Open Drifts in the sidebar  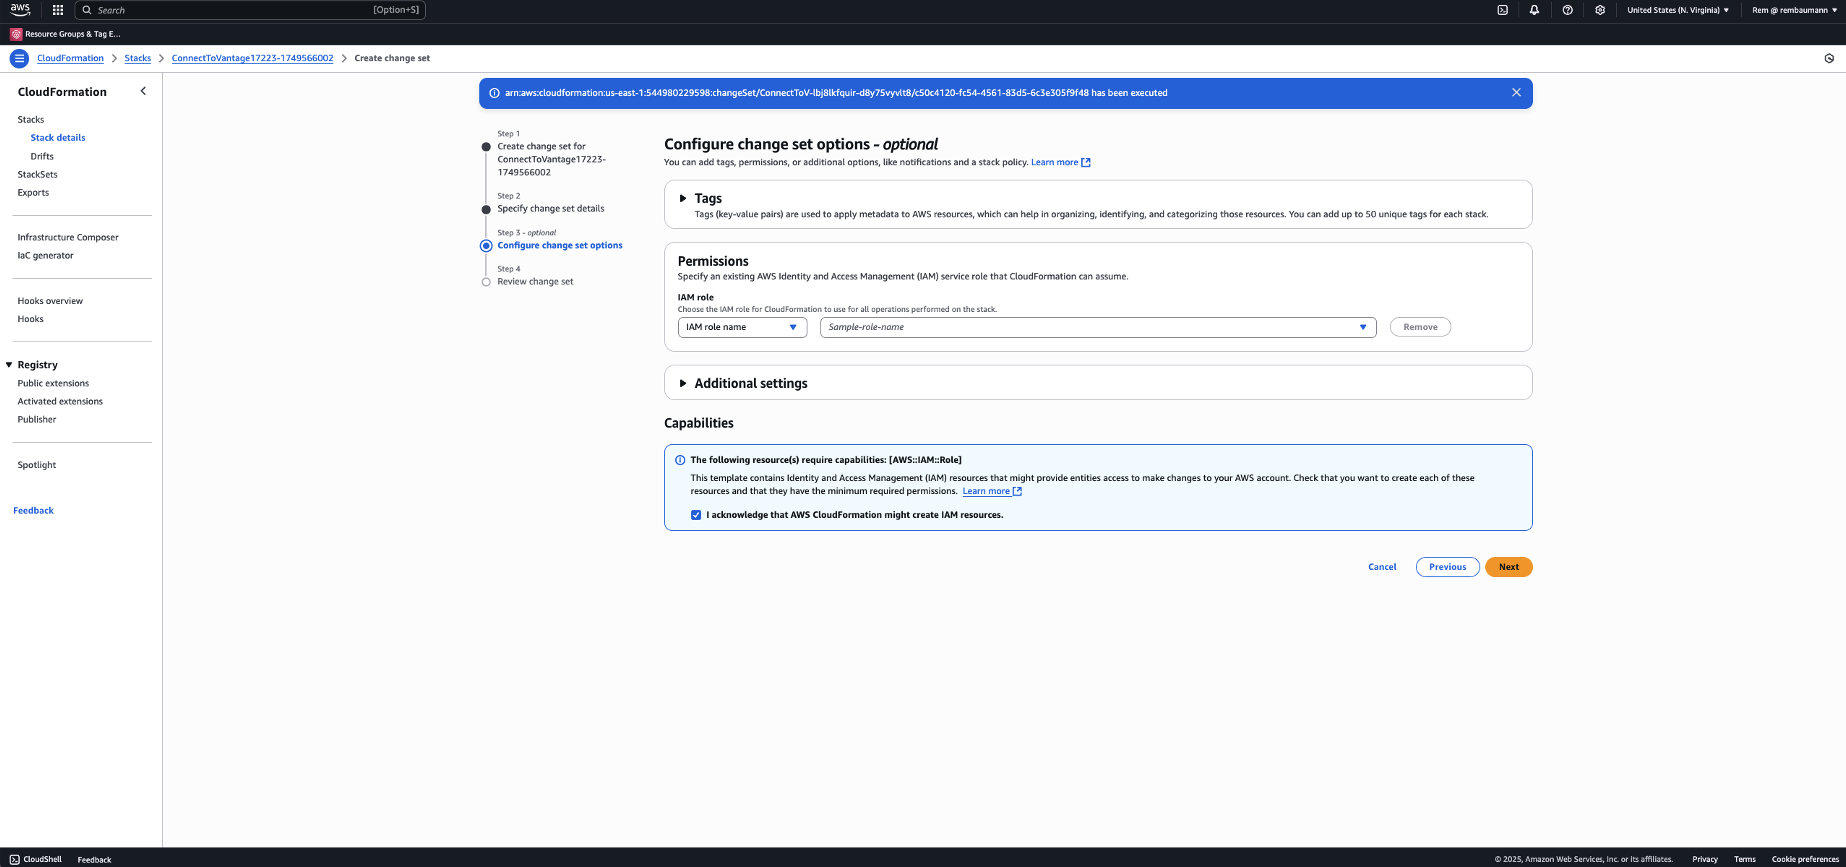pos(42,156)
